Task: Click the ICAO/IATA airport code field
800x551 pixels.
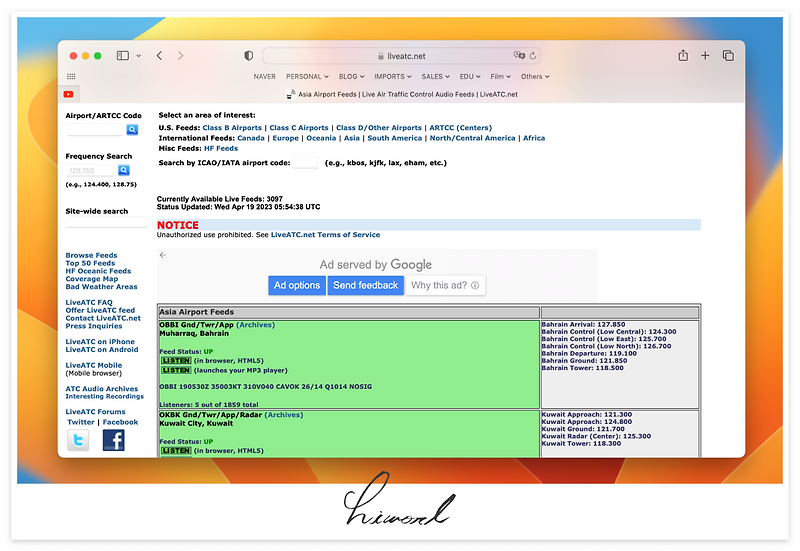Action: (x=305, y=163)
